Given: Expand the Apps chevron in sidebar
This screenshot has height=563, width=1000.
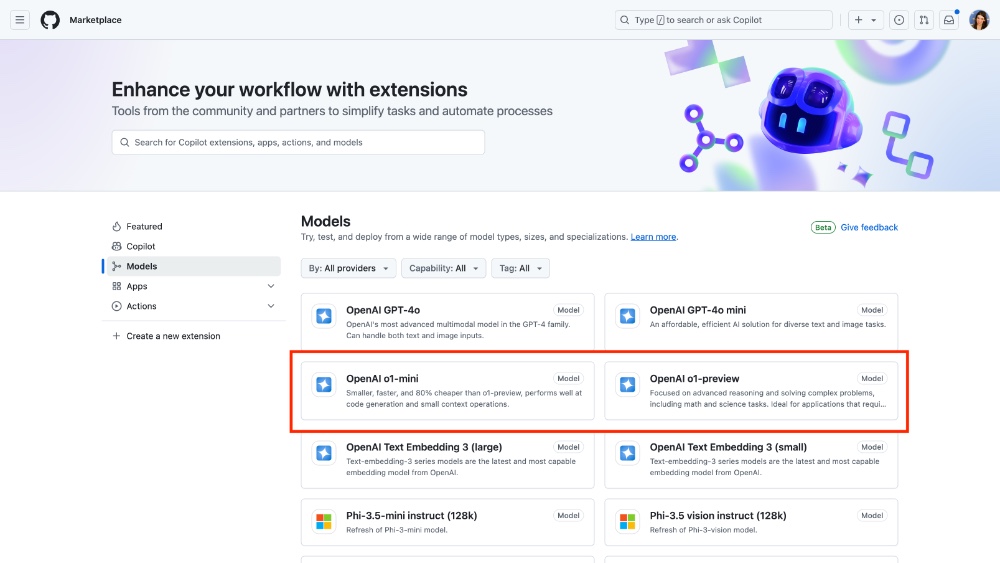Looking at the screenshot, I should pyautogui.click(x=271, y=286).
